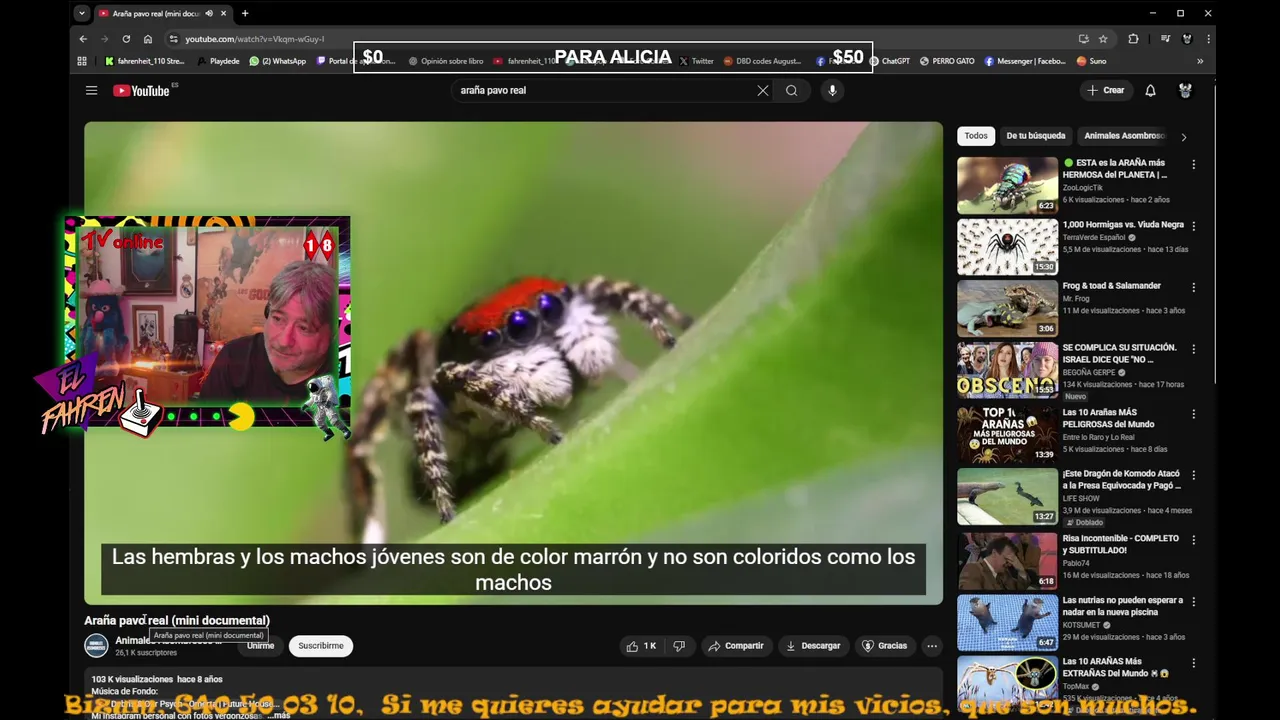
Task: Show more bookmarks with the chevron
Action: pos(1200,61)
